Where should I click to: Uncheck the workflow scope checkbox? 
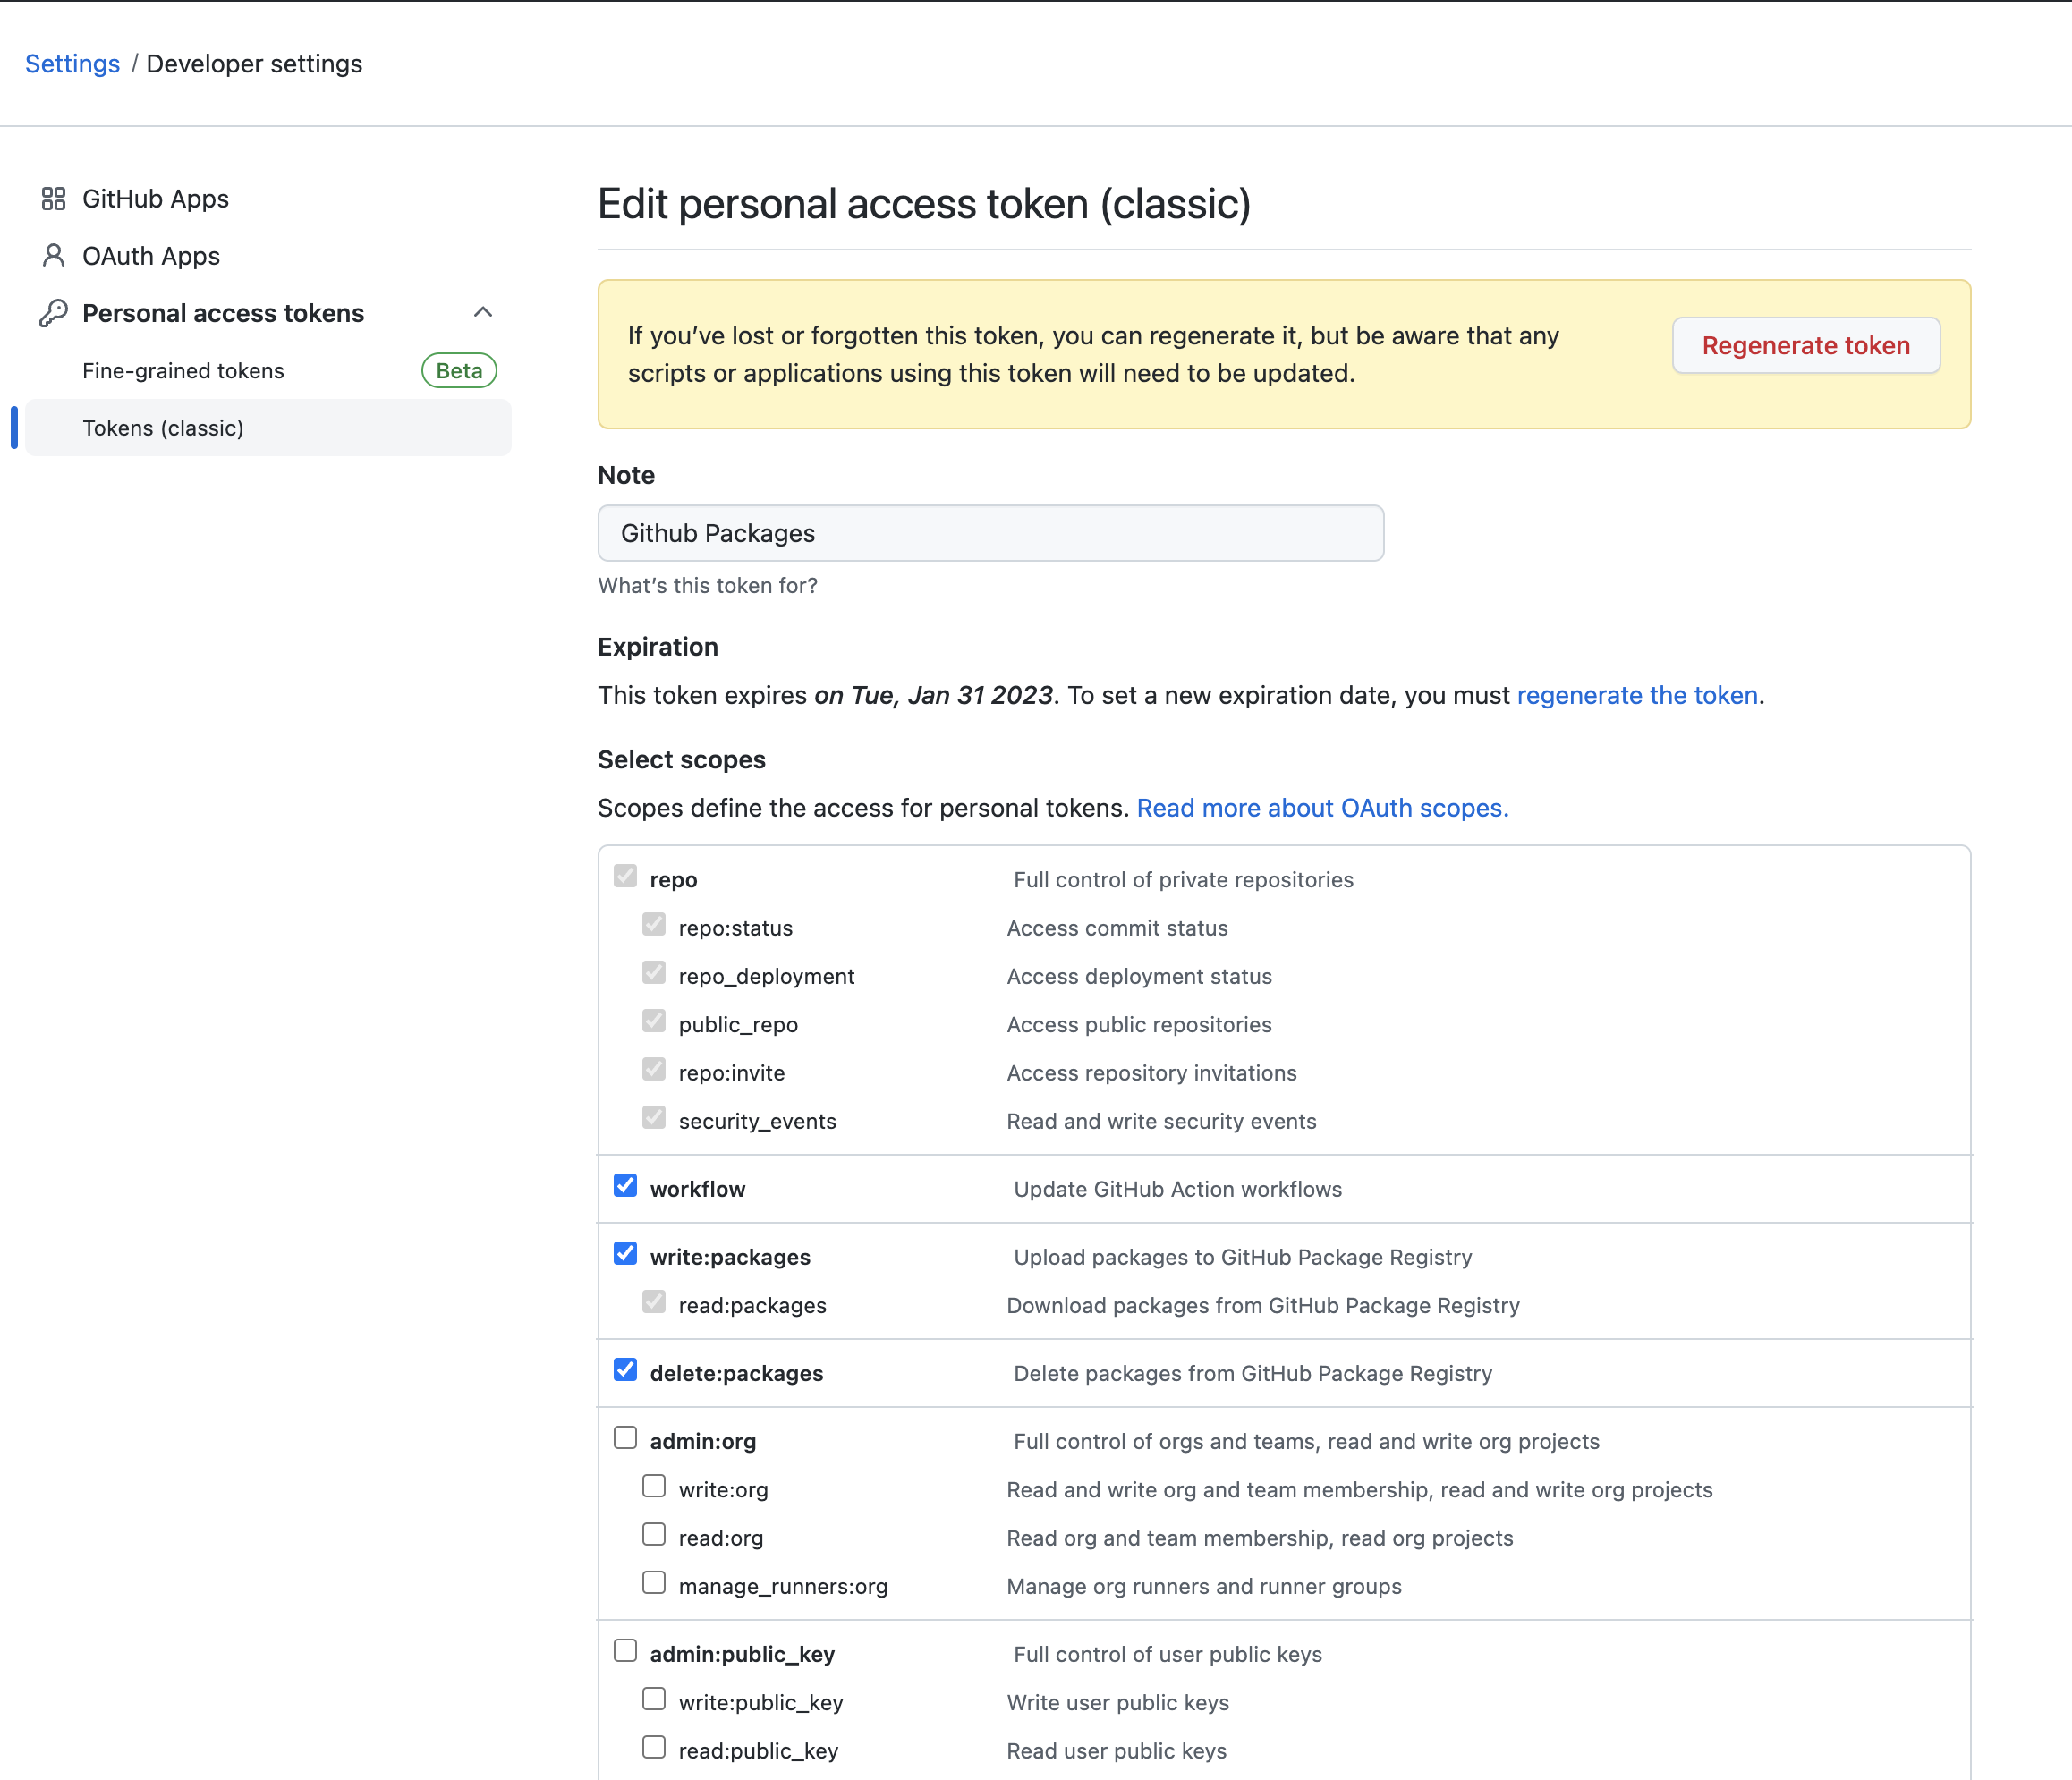tap(625, 1186)
